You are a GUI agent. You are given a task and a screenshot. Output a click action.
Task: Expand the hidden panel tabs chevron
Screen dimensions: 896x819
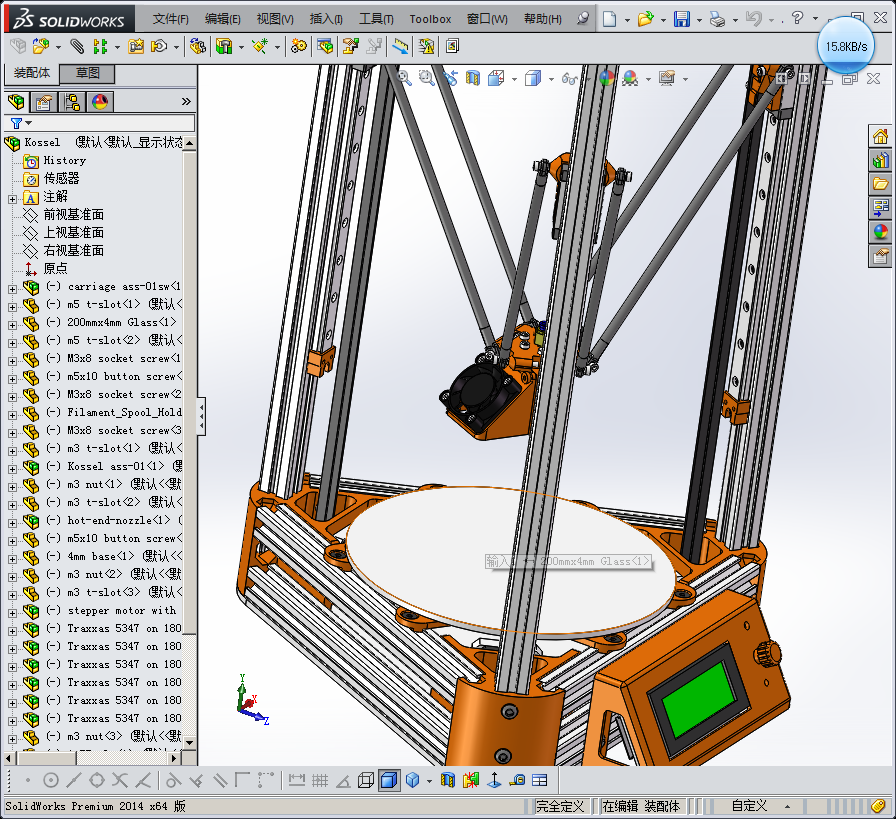point(186,102)
